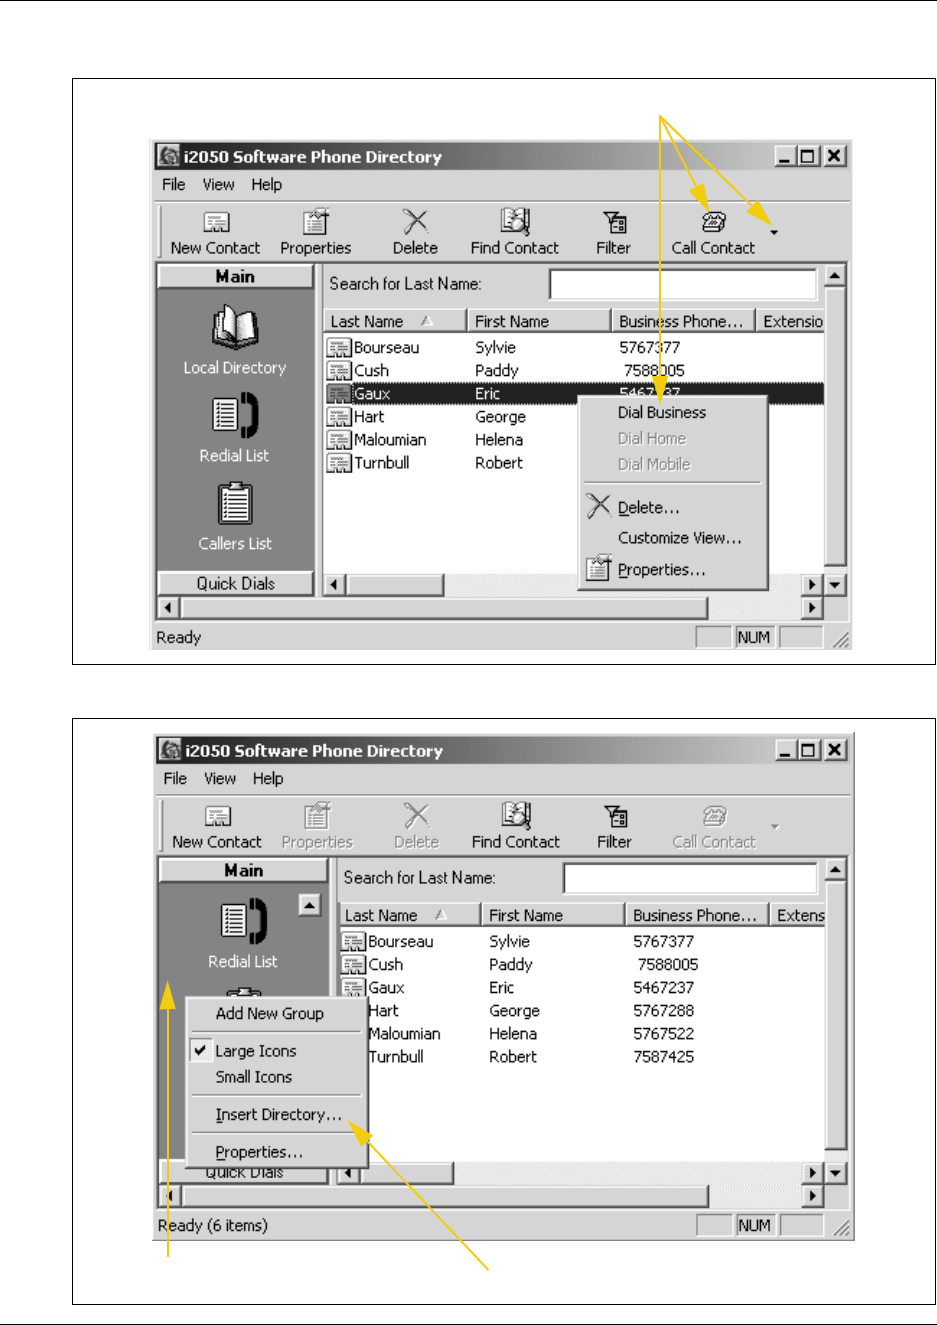Click Find Contact icon in bottom window

pos(516,815)
